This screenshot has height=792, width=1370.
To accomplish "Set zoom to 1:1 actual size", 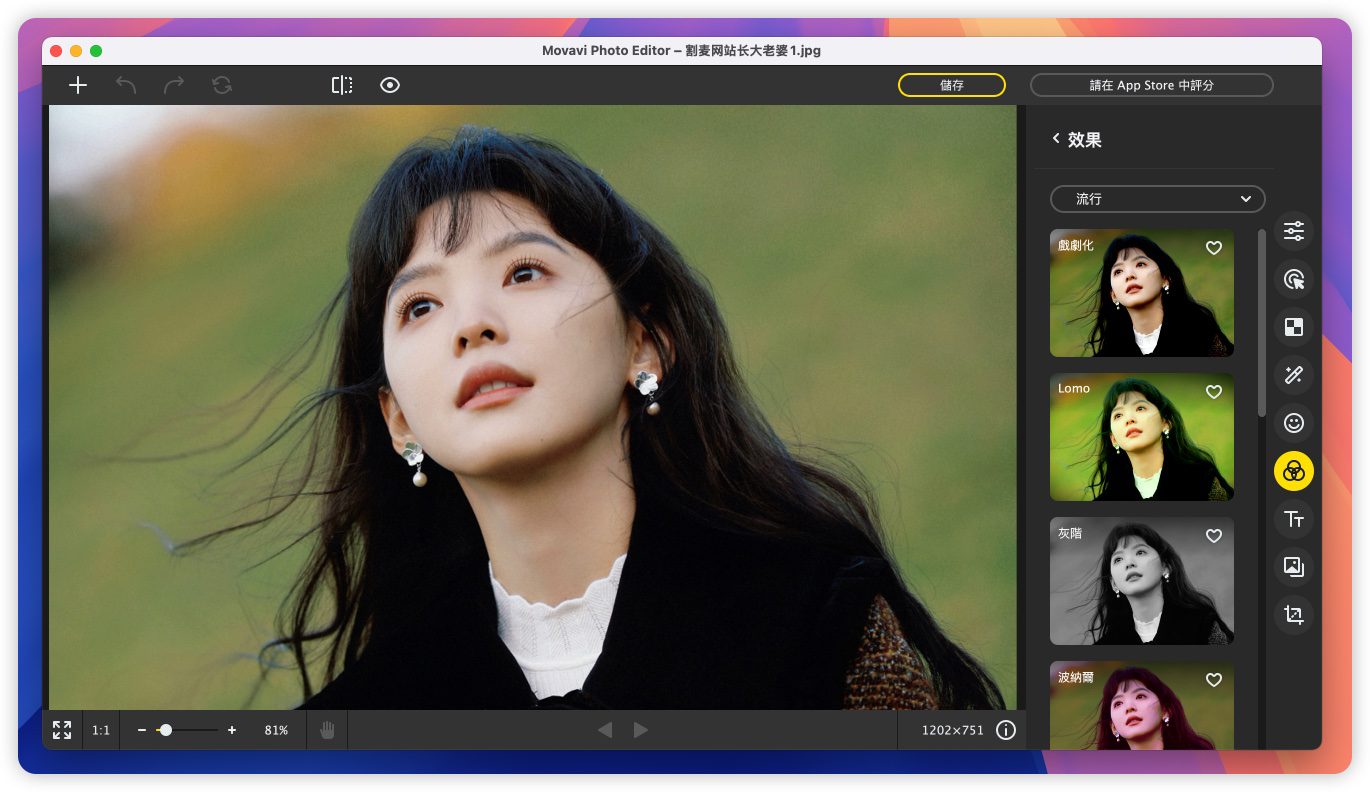I will [x=101, y=730].
